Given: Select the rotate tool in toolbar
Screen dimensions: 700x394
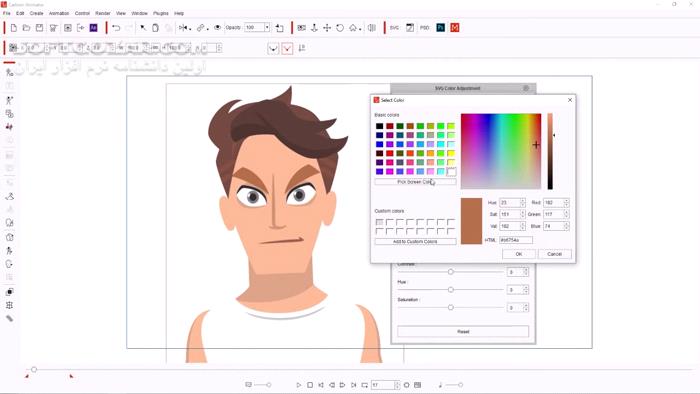Looking at the screenshot, I should 340,28.
